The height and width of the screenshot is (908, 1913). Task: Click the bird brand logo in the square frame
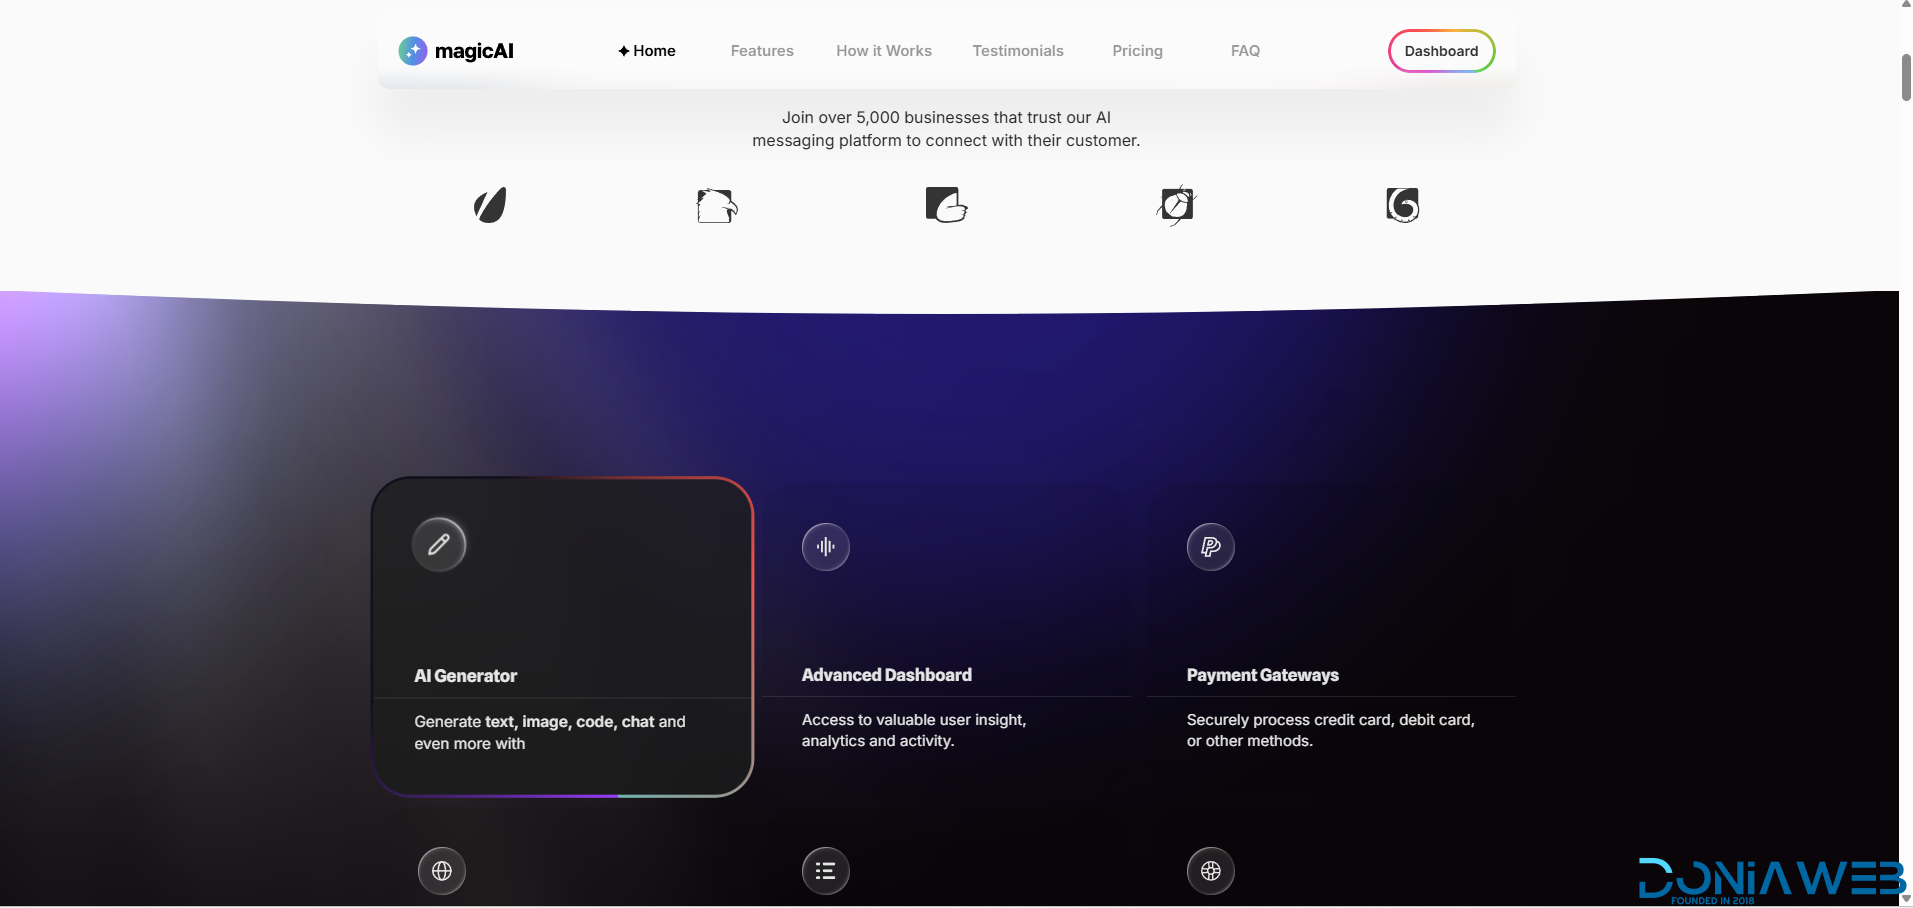717,206
